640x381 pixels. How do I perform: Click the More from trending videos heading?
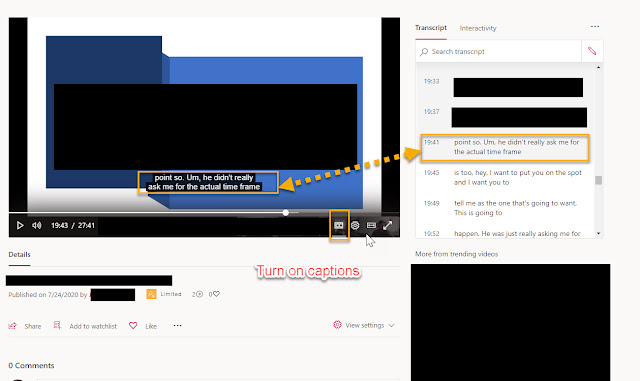(x=456, y=254)
